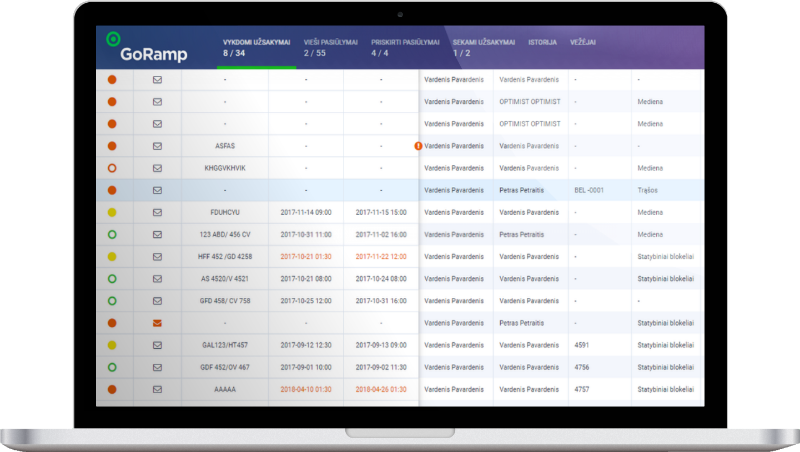
Task: Select the GDF 452/OV 467 cell
Action: (225, 367)
